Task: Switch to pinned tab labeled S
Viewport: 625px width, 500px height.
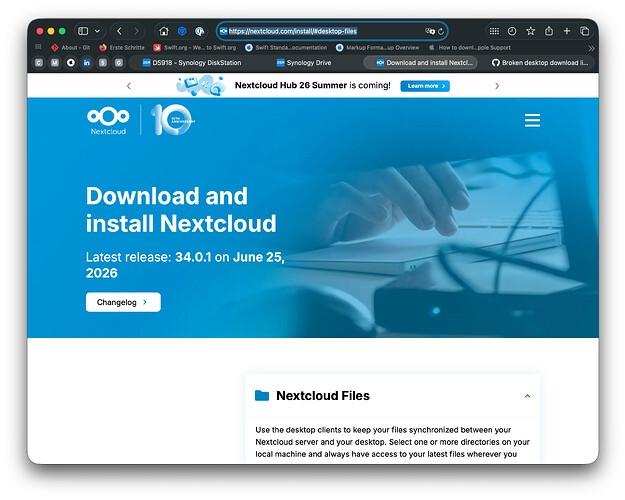Action: click(102, 63)
